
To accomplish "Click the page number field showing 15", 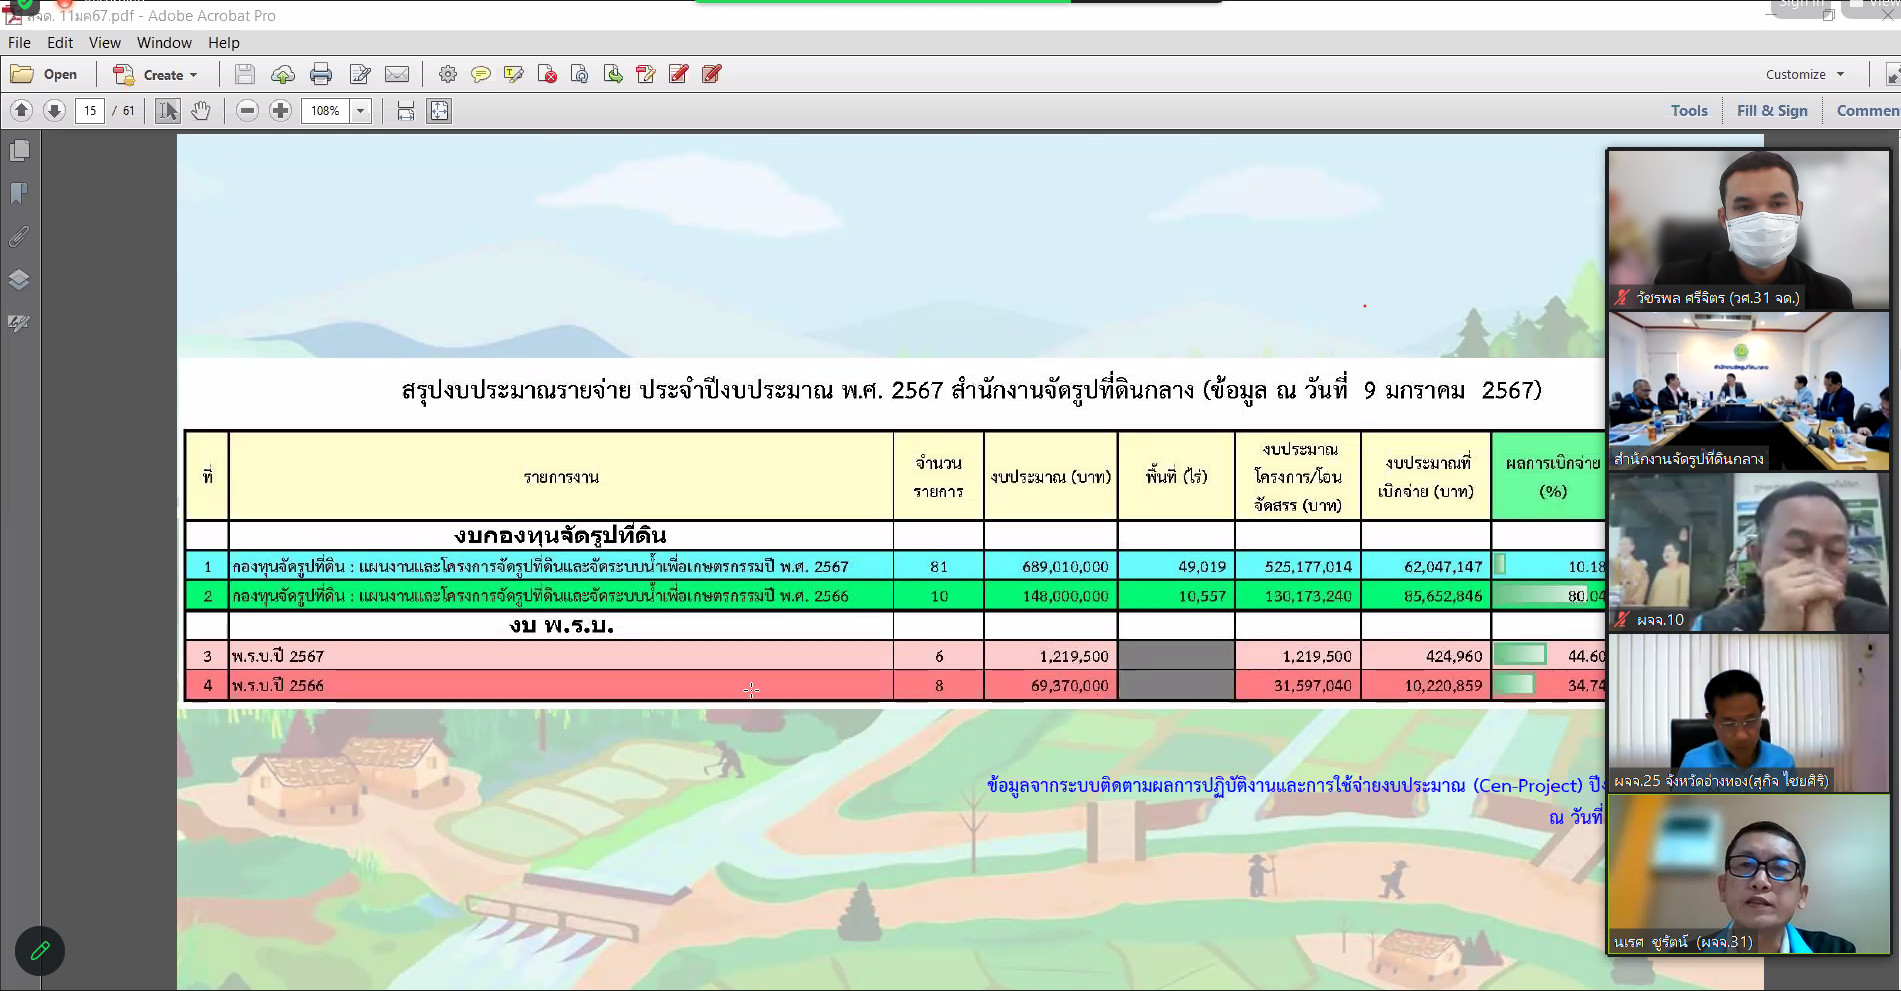I will coord(90,110).
